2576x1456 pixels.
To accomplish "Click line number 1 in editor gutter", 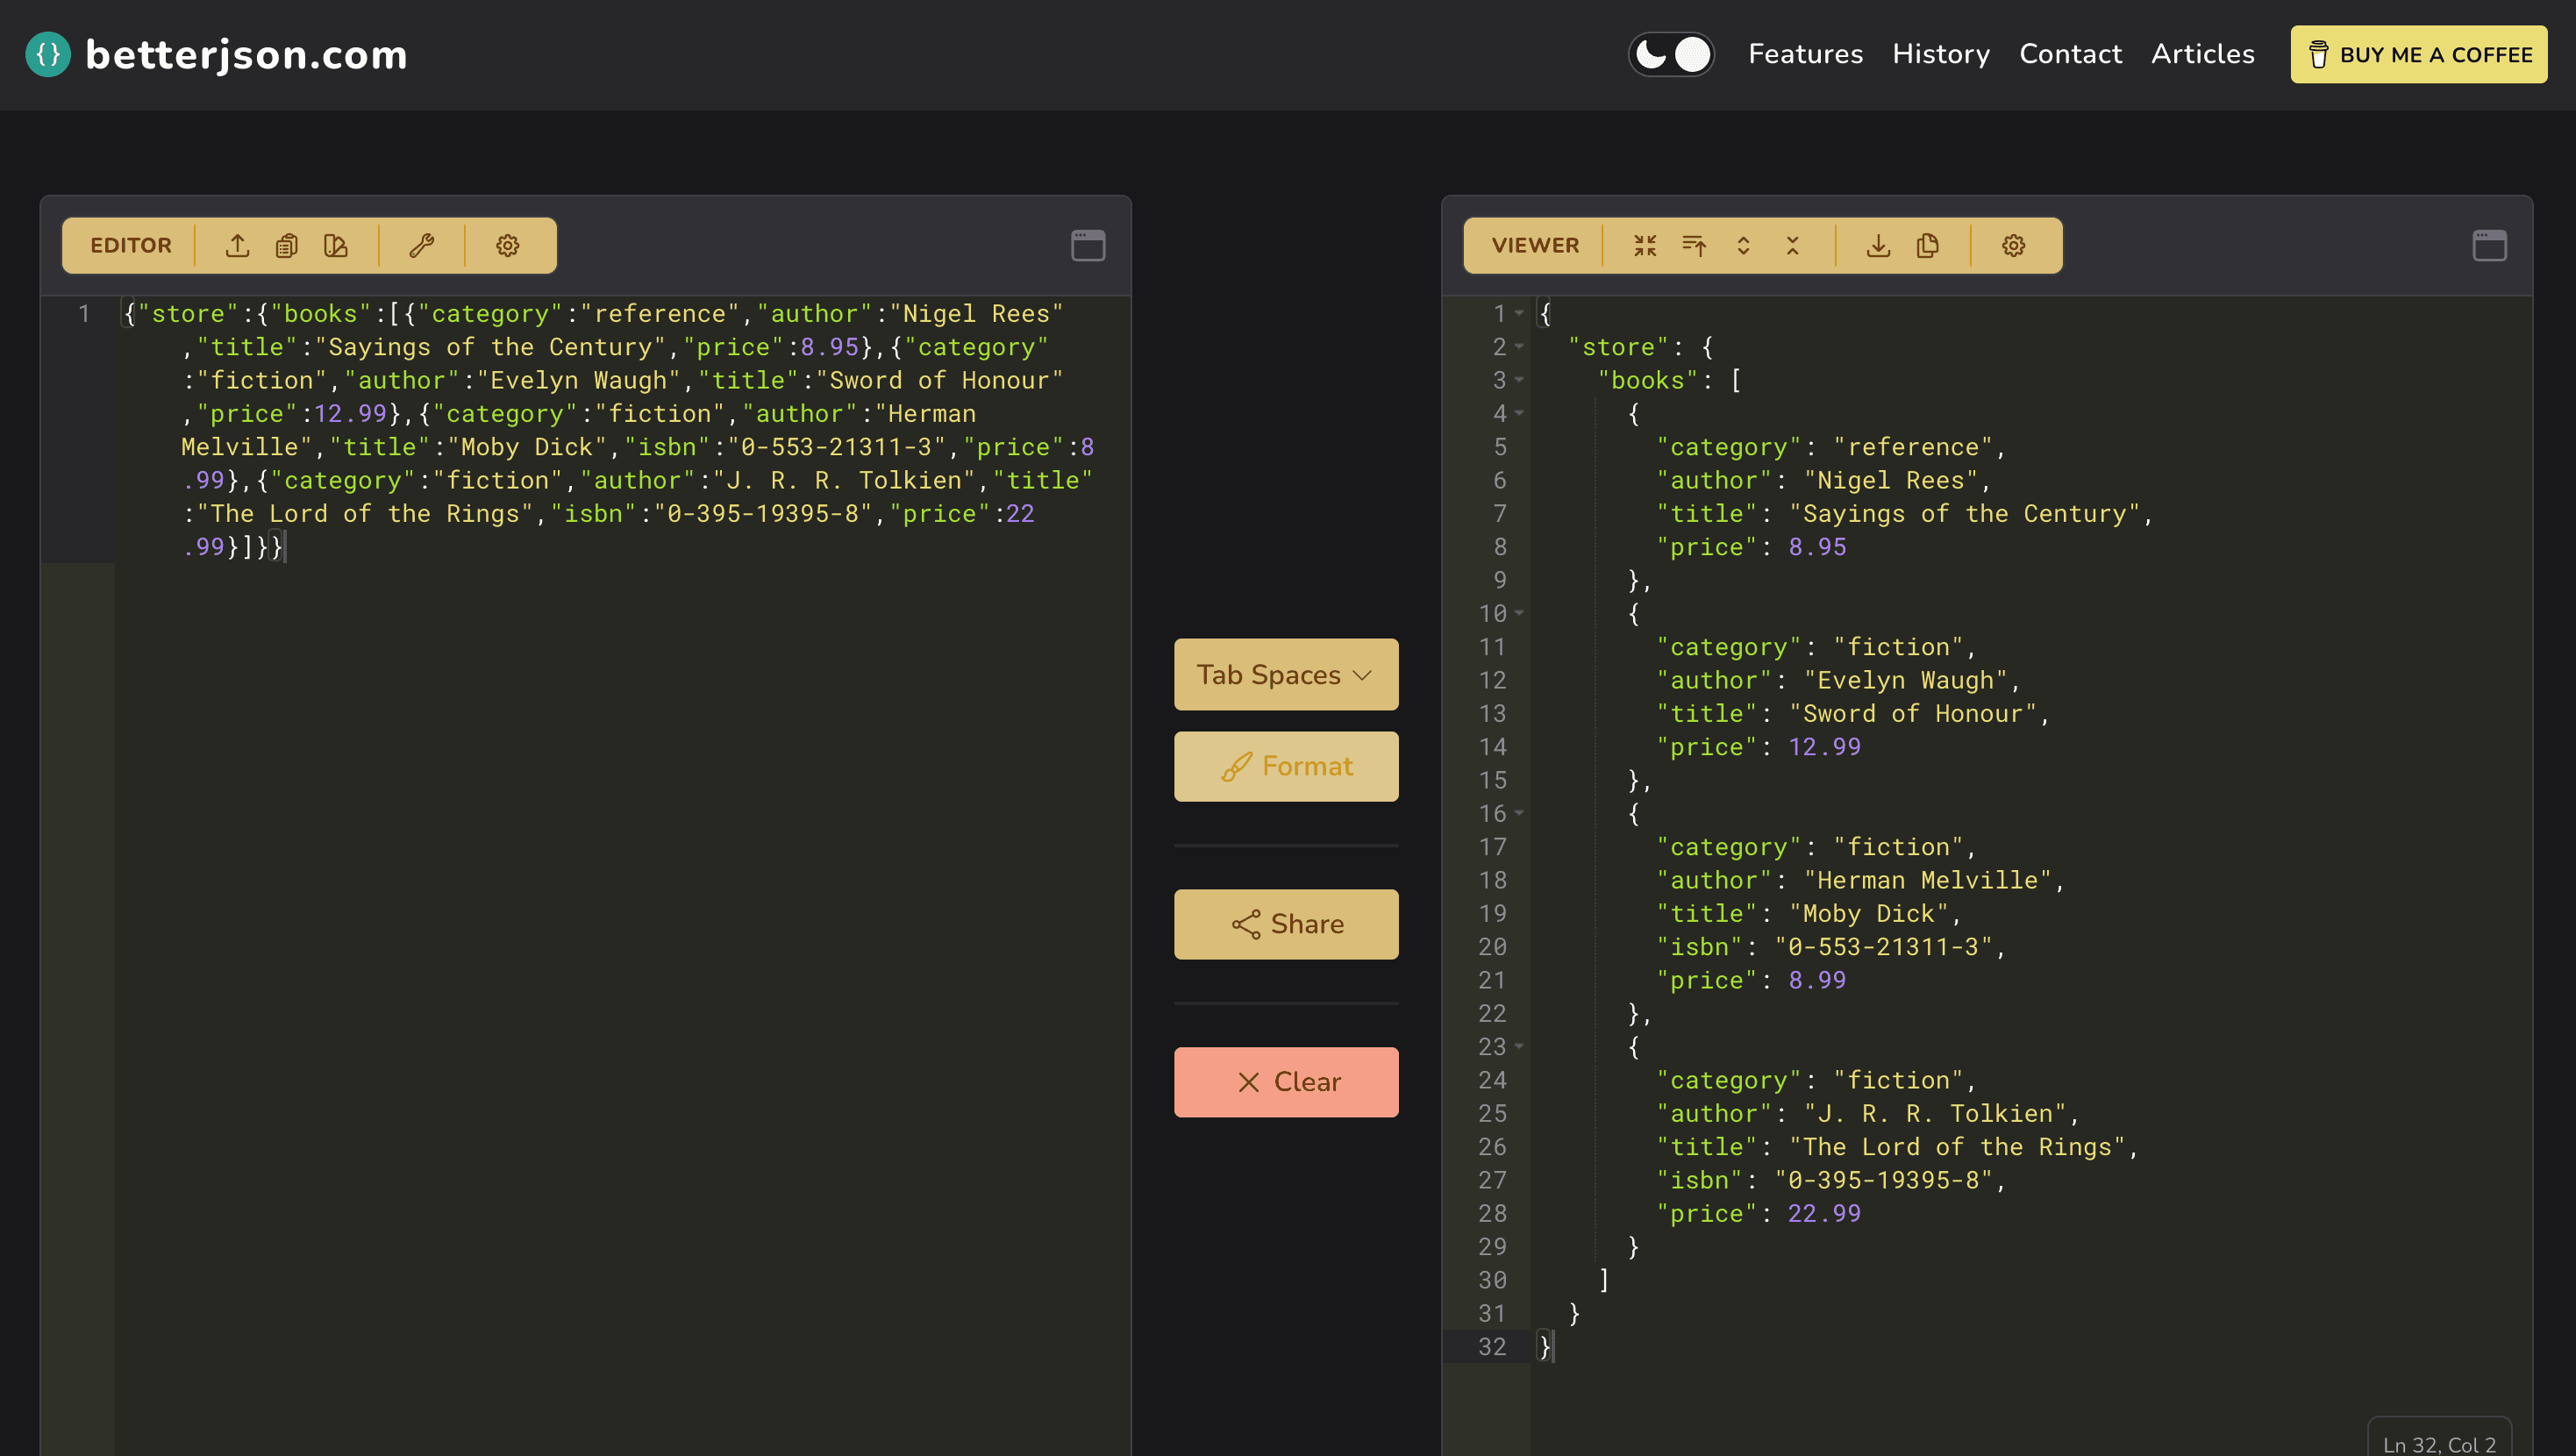I will pyautogui.click(x=84, y=314).
